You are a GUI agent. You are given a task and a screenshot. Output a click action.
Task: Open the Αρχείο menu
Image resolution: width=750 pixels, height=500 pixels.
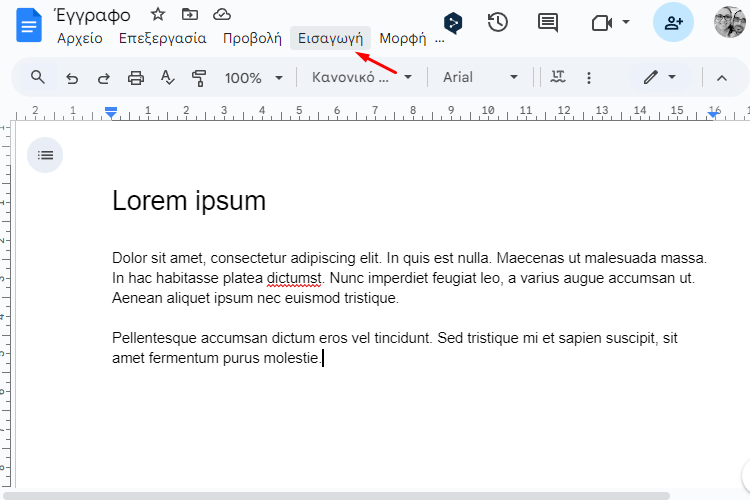pyautogui.click(x=79, y=38)
